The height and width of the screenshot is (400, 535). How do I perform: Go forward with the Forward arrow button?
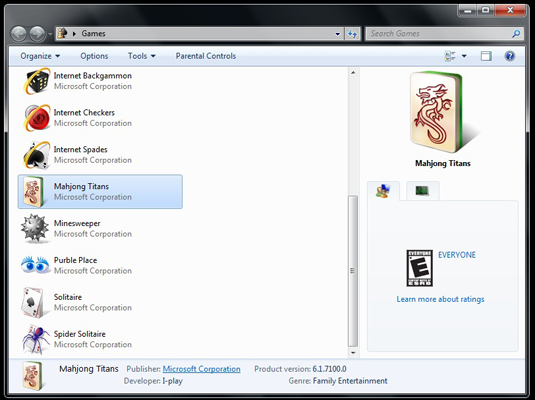pyautogui.click(x=37, y=34)
